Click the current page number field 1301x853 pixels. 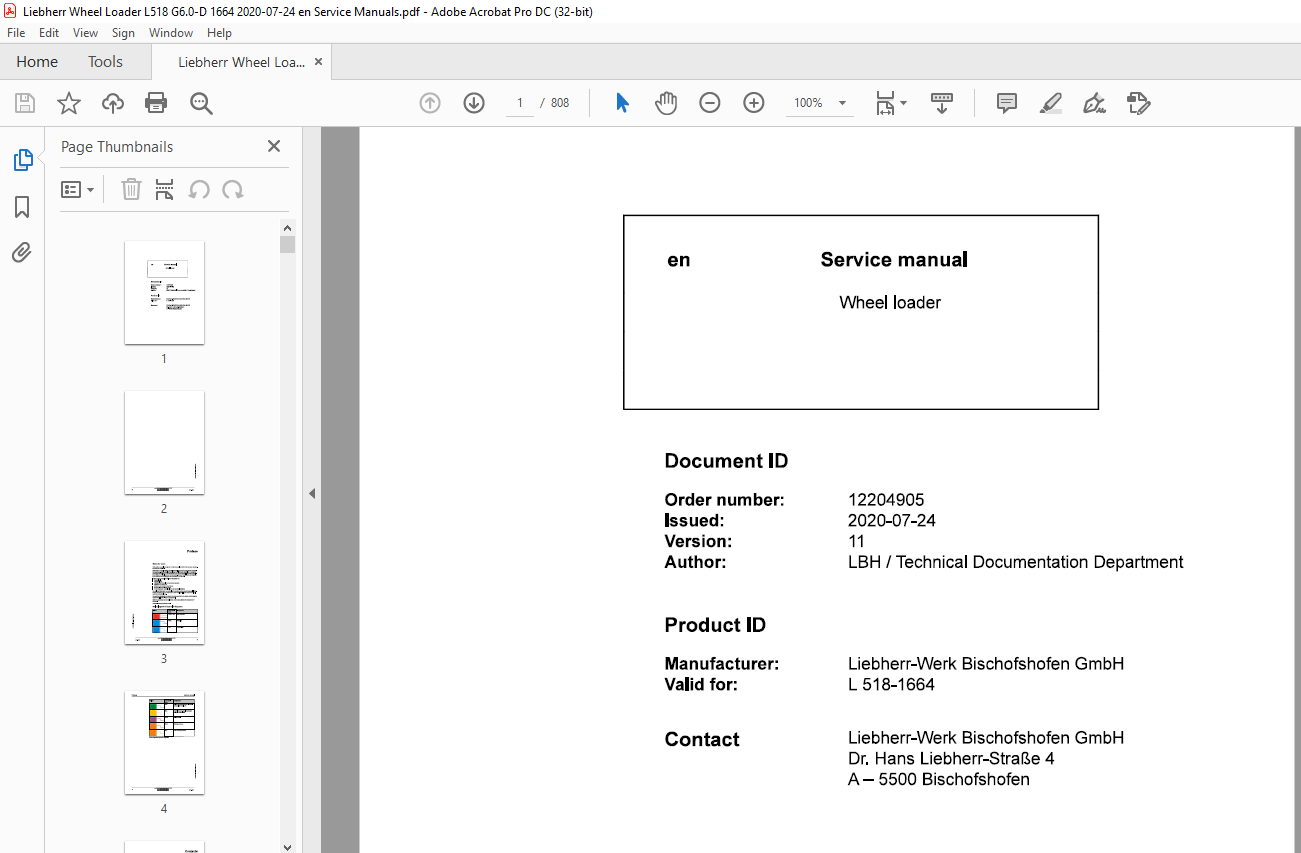(520, 103)
